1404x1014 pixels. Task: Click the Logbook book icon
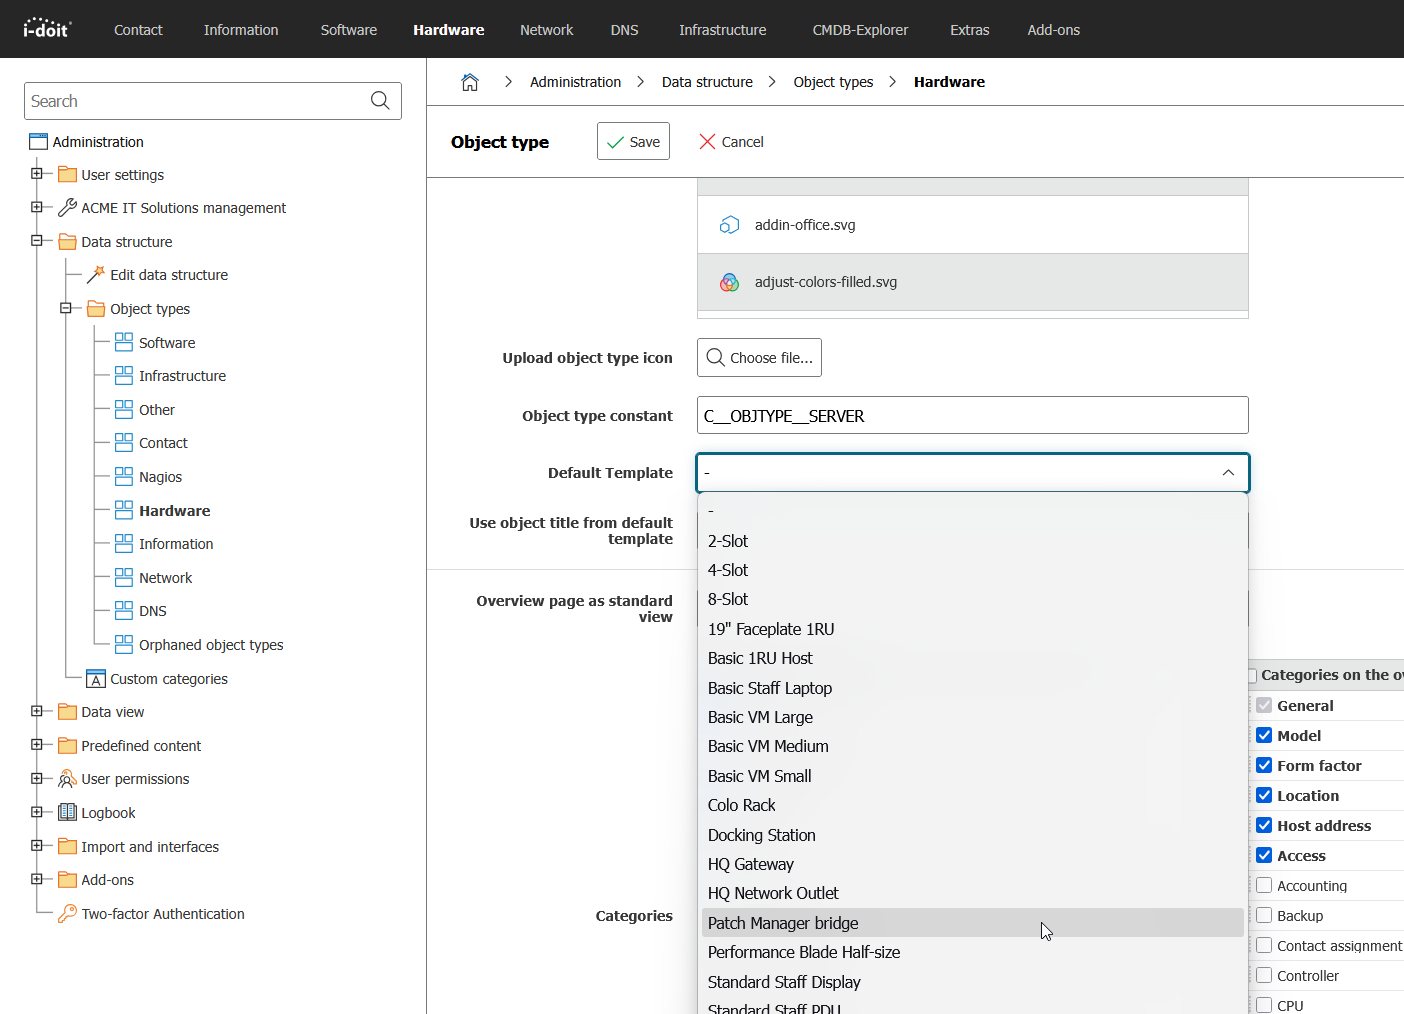(67, 813)
